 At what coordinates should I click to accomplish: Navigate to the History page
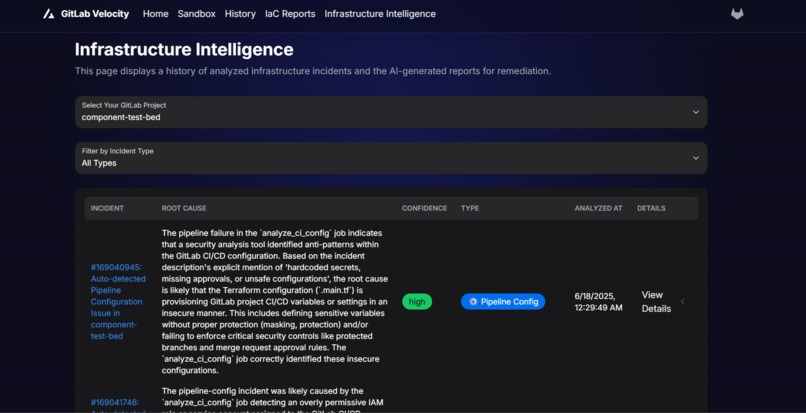[240, 14]
